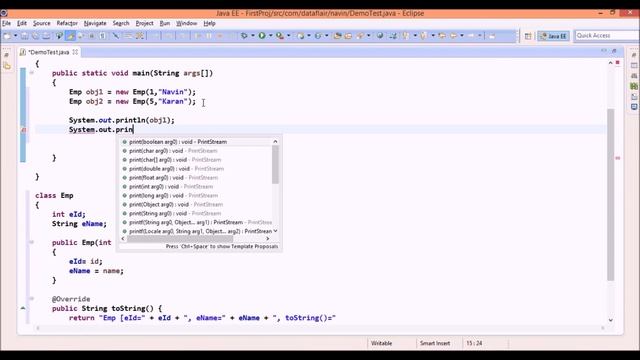Click the 15 : 24 cursor position

pos(474,343)
